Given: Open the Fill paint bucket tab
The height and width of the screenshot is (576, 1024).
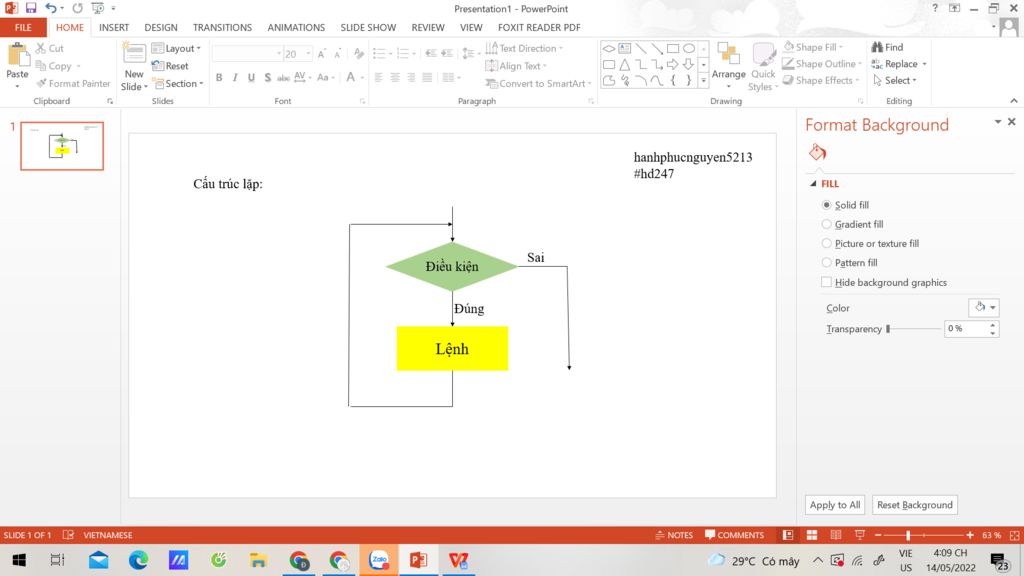Looking at the screenshot, I should [x=817, y=153].
